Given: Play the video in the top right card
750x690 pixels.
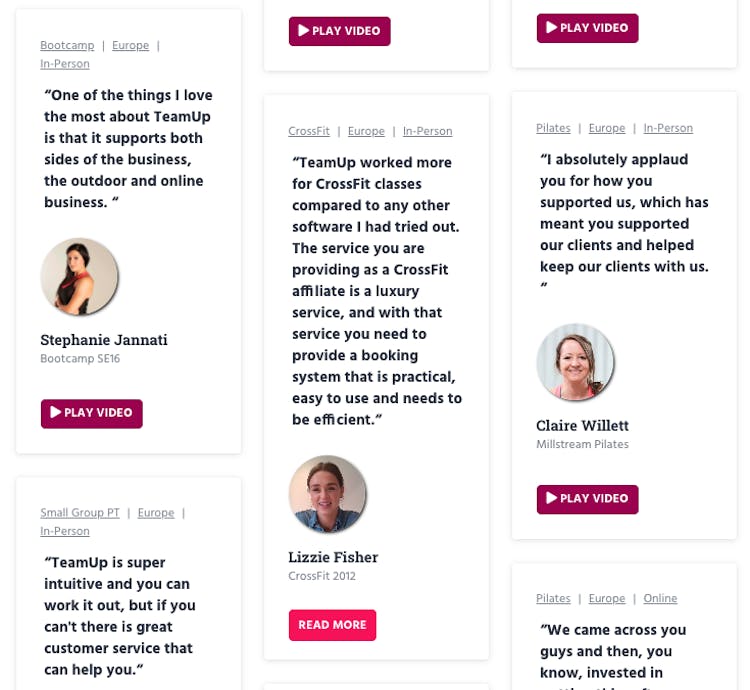Looking at the screenshot, I should (x=587, y=28).
